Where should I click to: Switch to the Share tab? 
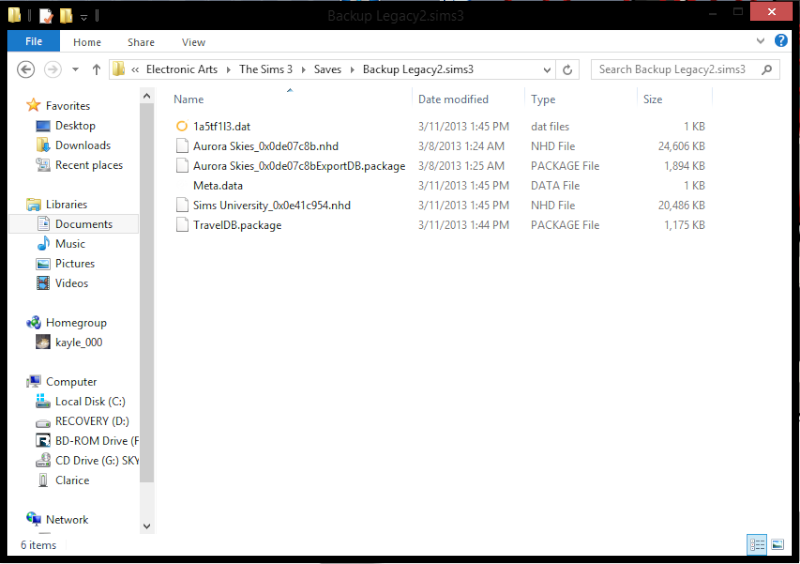pyautogui.click(x=141, y=42)
